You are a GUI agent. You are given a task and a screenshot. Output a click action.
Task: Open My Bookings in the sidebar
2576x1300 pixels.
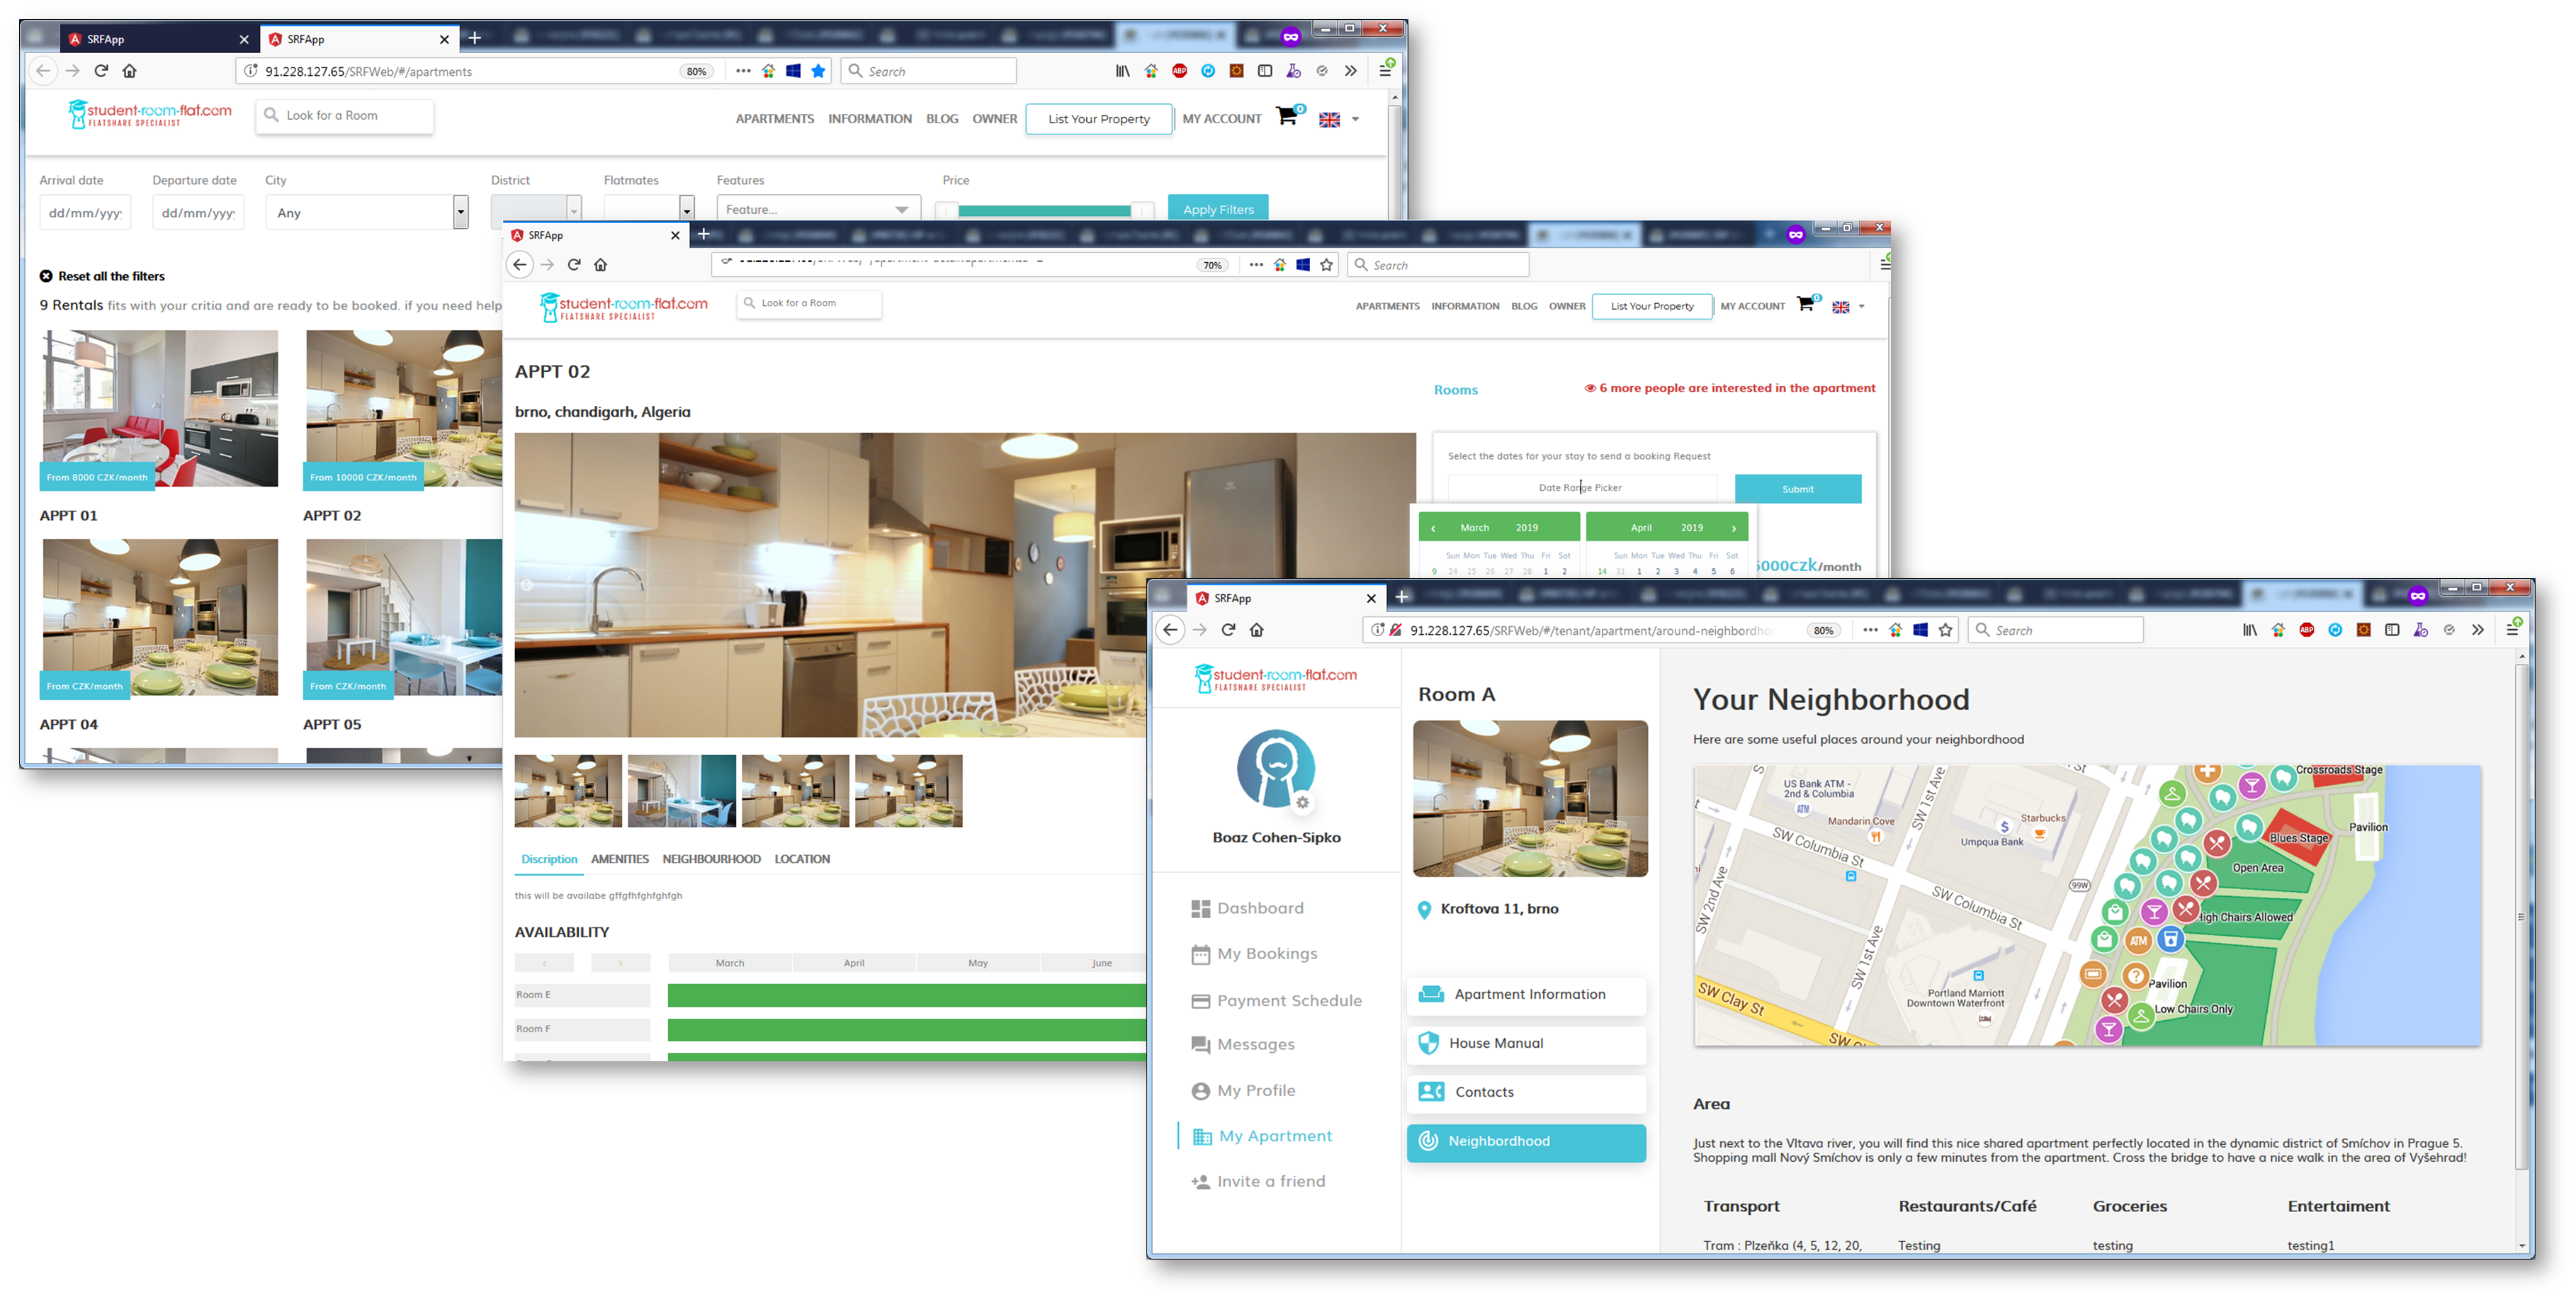coord(1254,954)
